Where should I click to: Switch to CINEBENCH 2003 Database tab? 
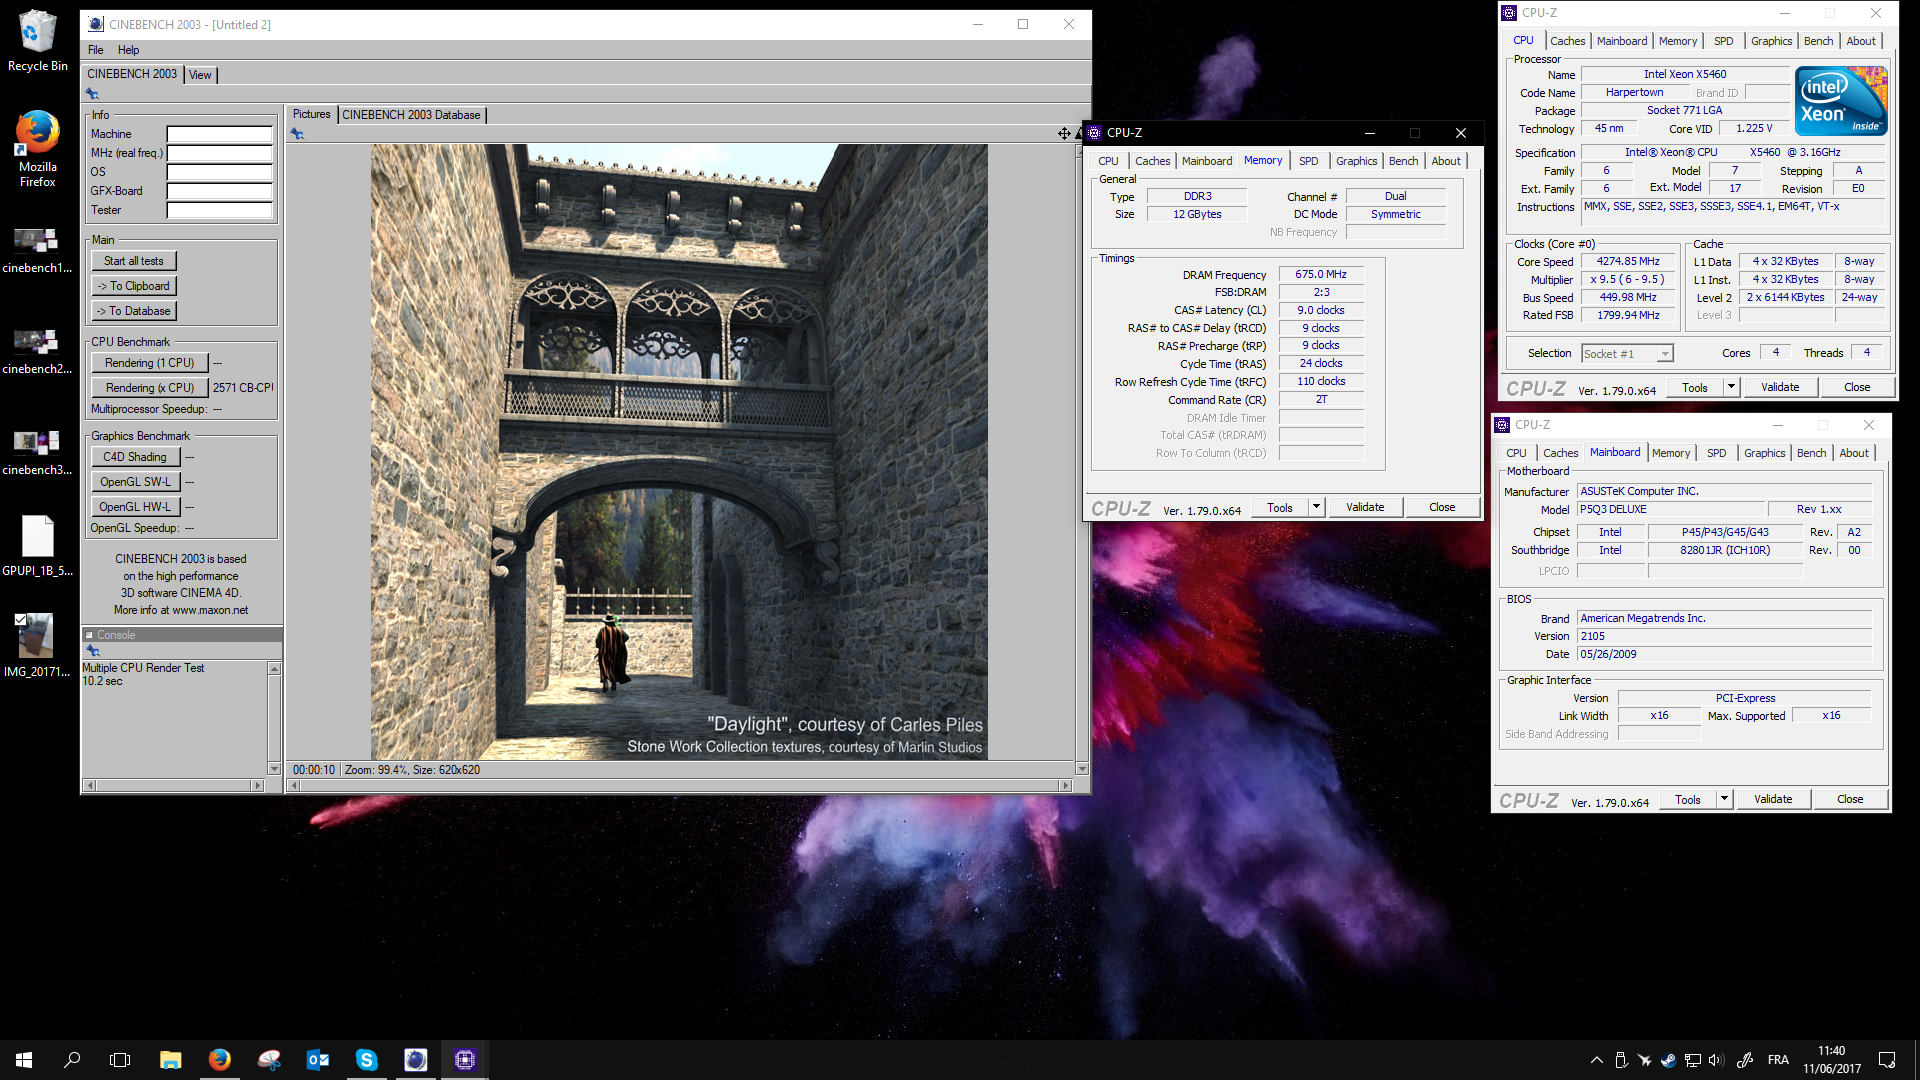(x=411, y=115)
